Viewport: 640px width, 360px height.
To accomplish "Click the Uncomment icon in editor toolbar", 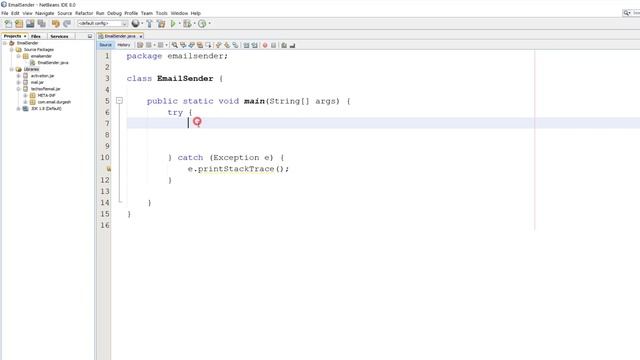I will (x=292, y=45).
